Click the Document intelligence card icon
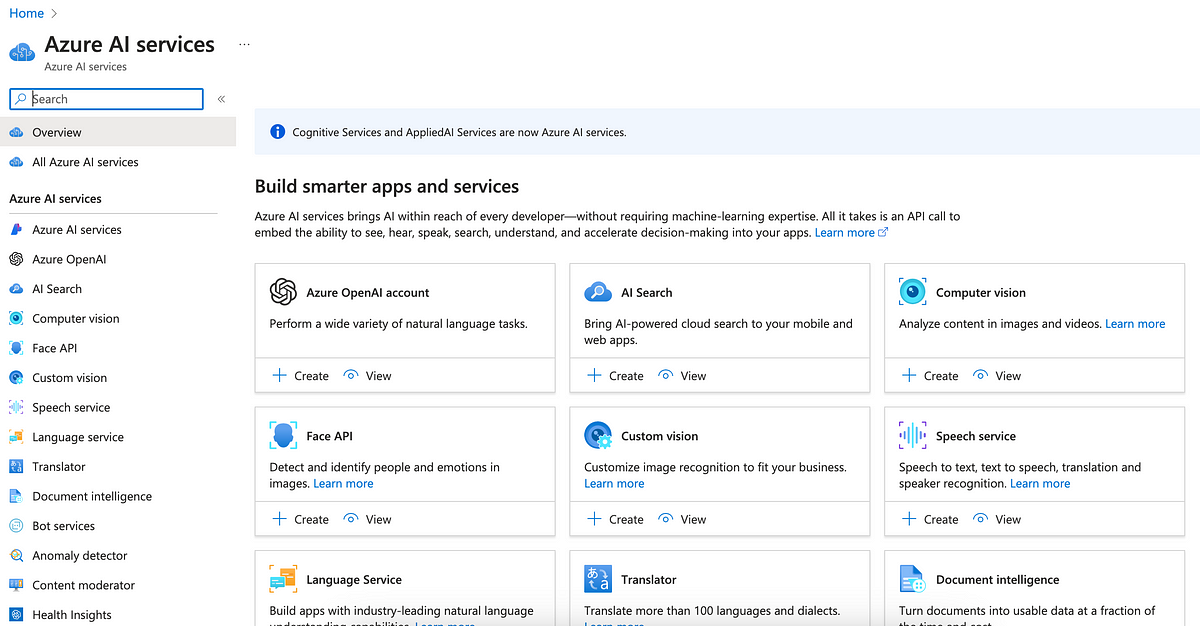The width and height of the screenshot is (1200, 626). click(912, 579)
